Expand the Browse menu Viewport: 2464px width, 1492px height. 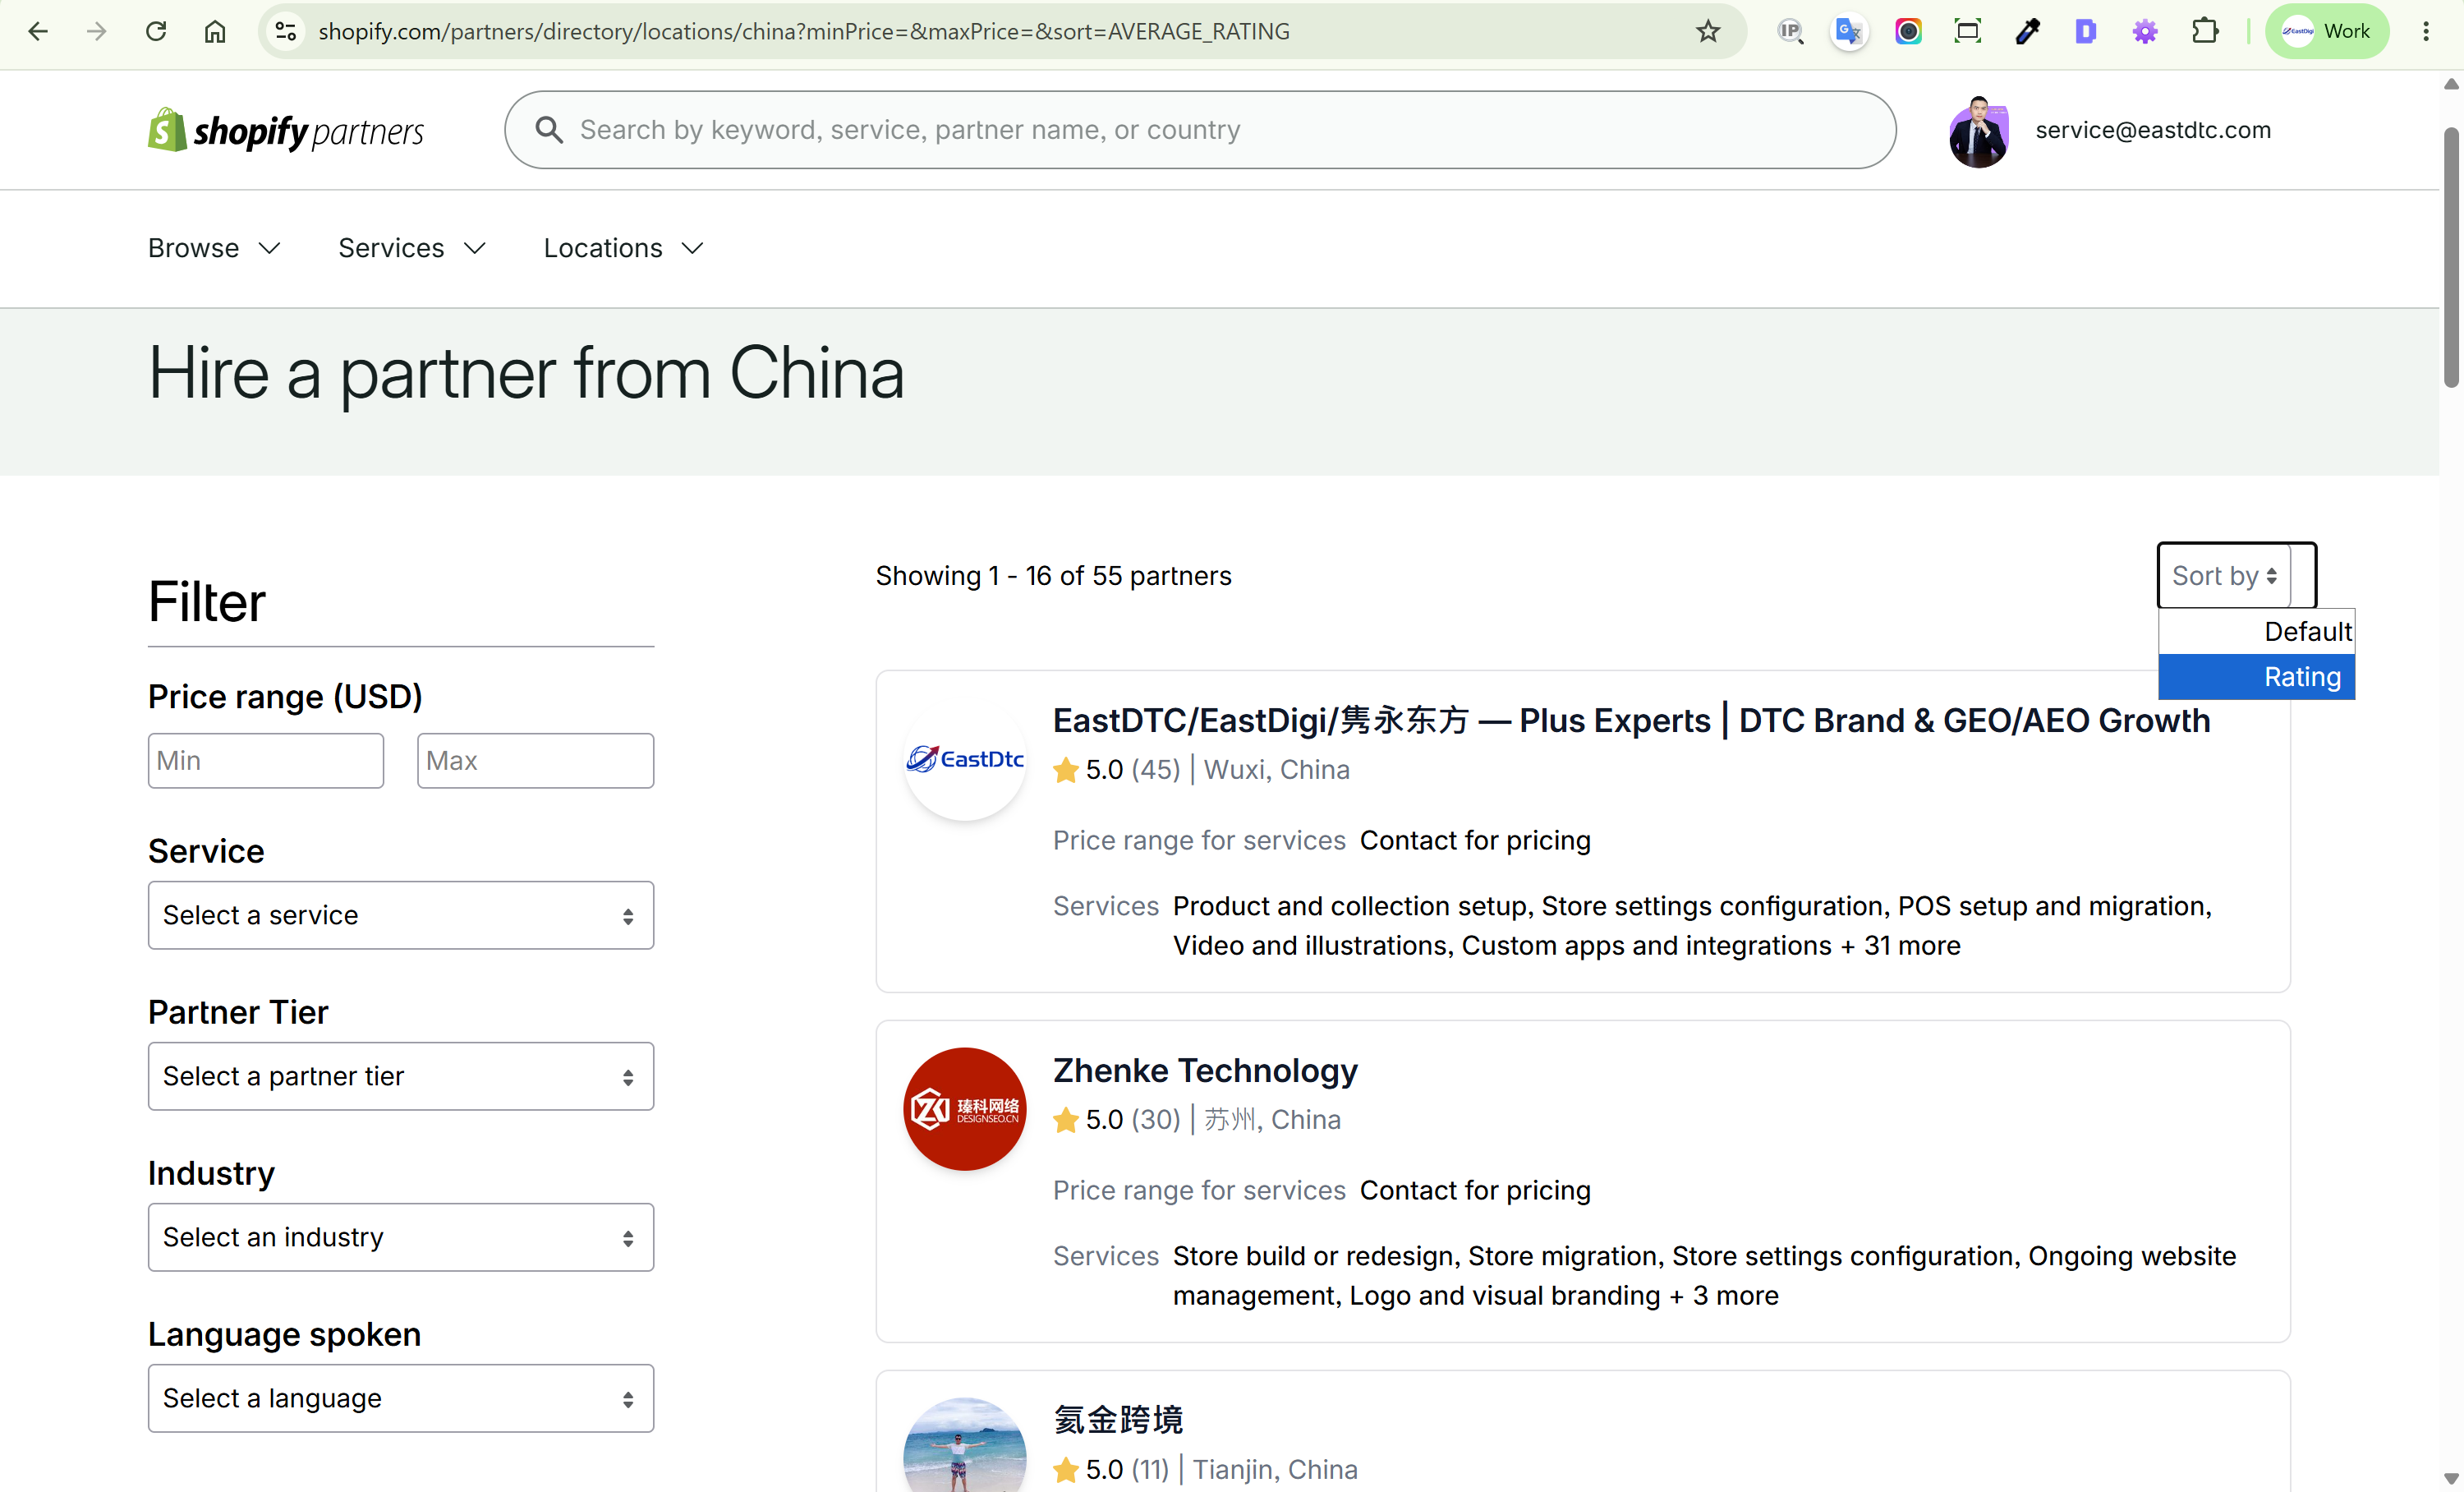214,248
